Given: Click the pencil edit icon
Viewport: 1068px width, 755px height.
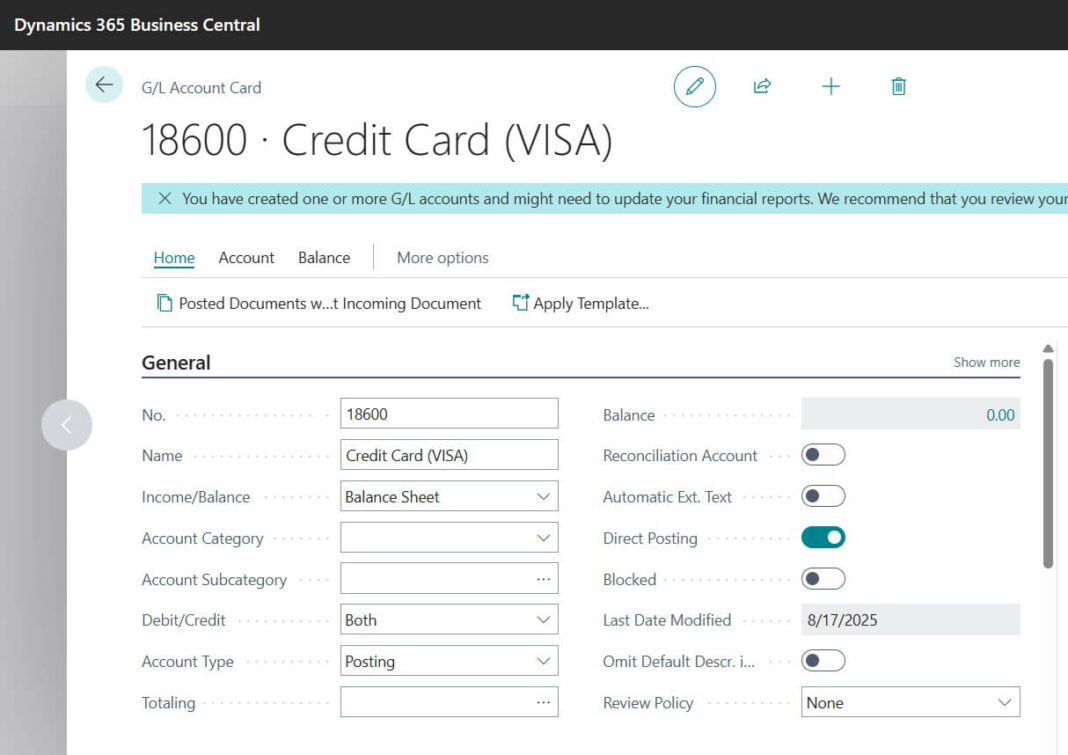Looking at the screenshot, I should coord(694,86).
